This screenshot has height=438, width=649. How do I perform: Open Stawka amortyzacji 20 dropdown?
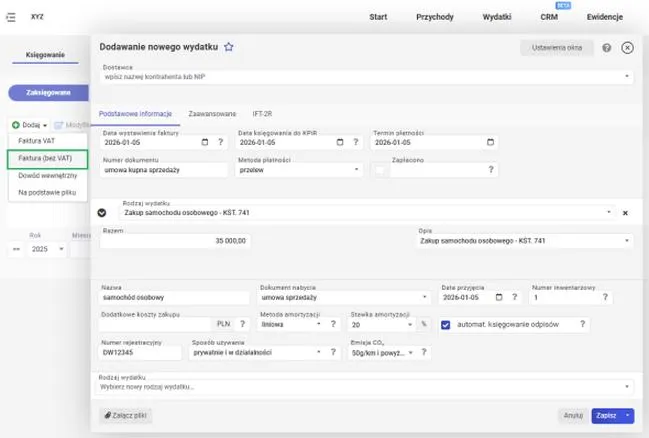(x=410, y=325)
